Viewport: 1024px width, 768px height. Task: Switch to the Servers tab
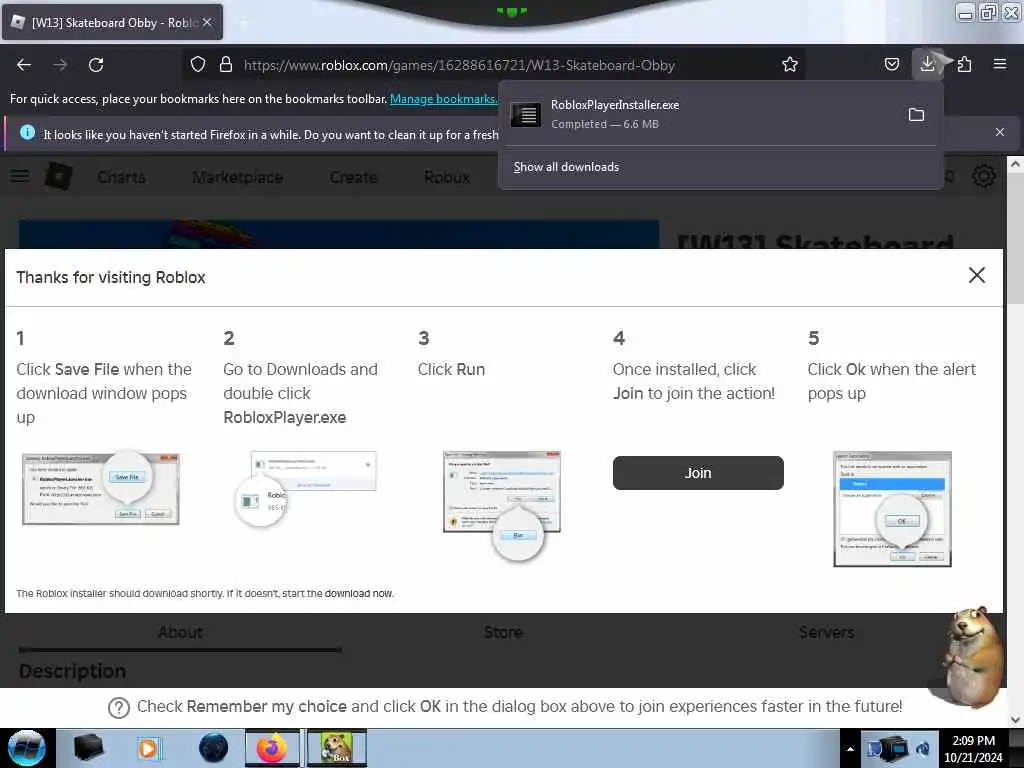[826, 632]
